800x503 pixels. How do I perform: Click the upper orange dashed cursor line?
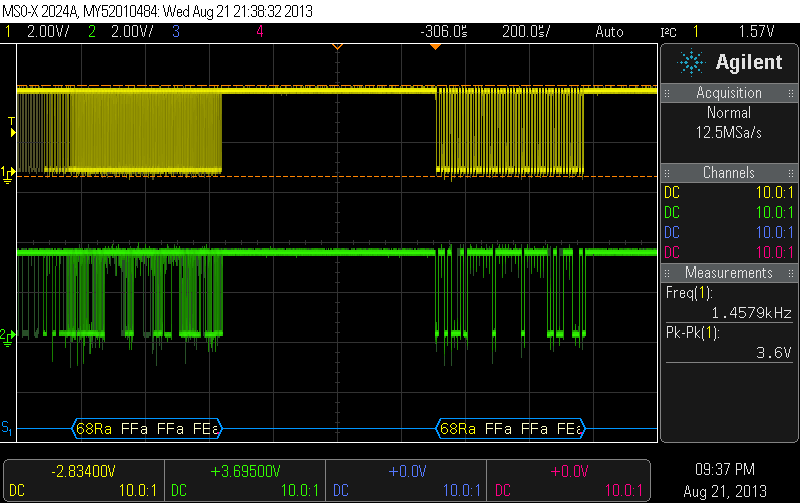(x=337, y=86)
